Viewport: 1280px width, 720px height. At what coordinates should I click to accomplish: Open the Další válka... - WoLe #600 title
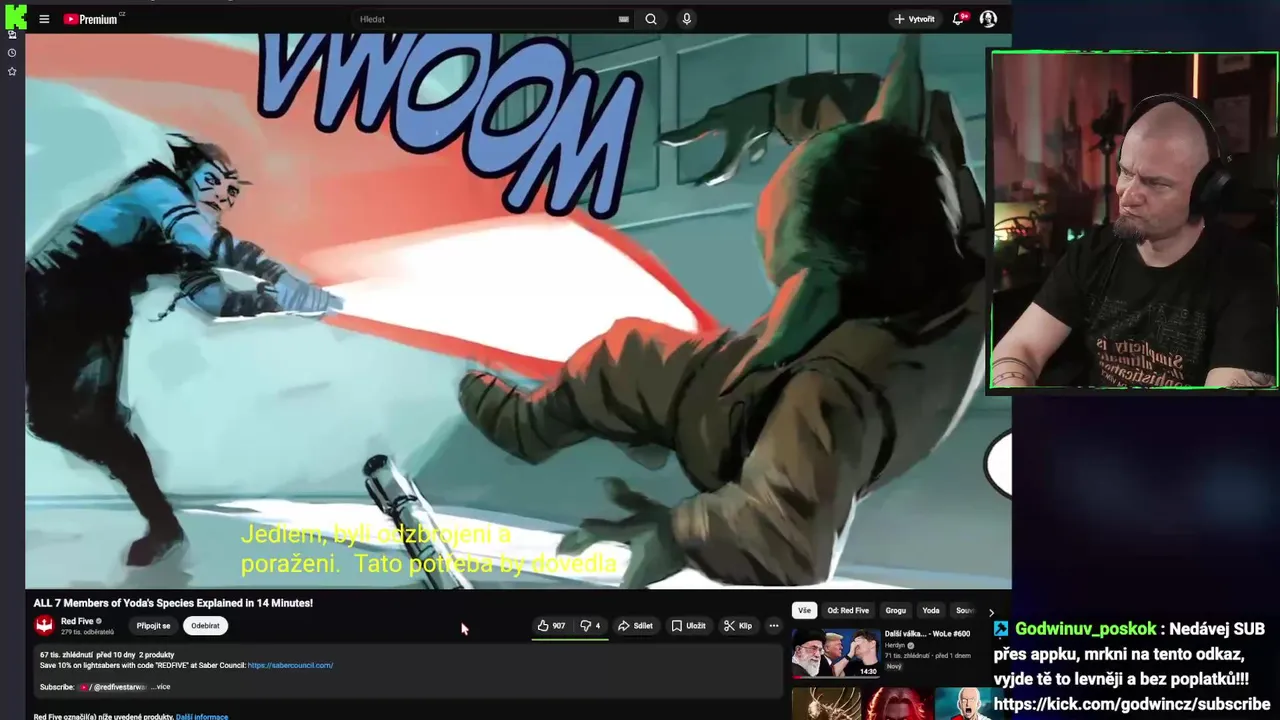pos(927,633)
